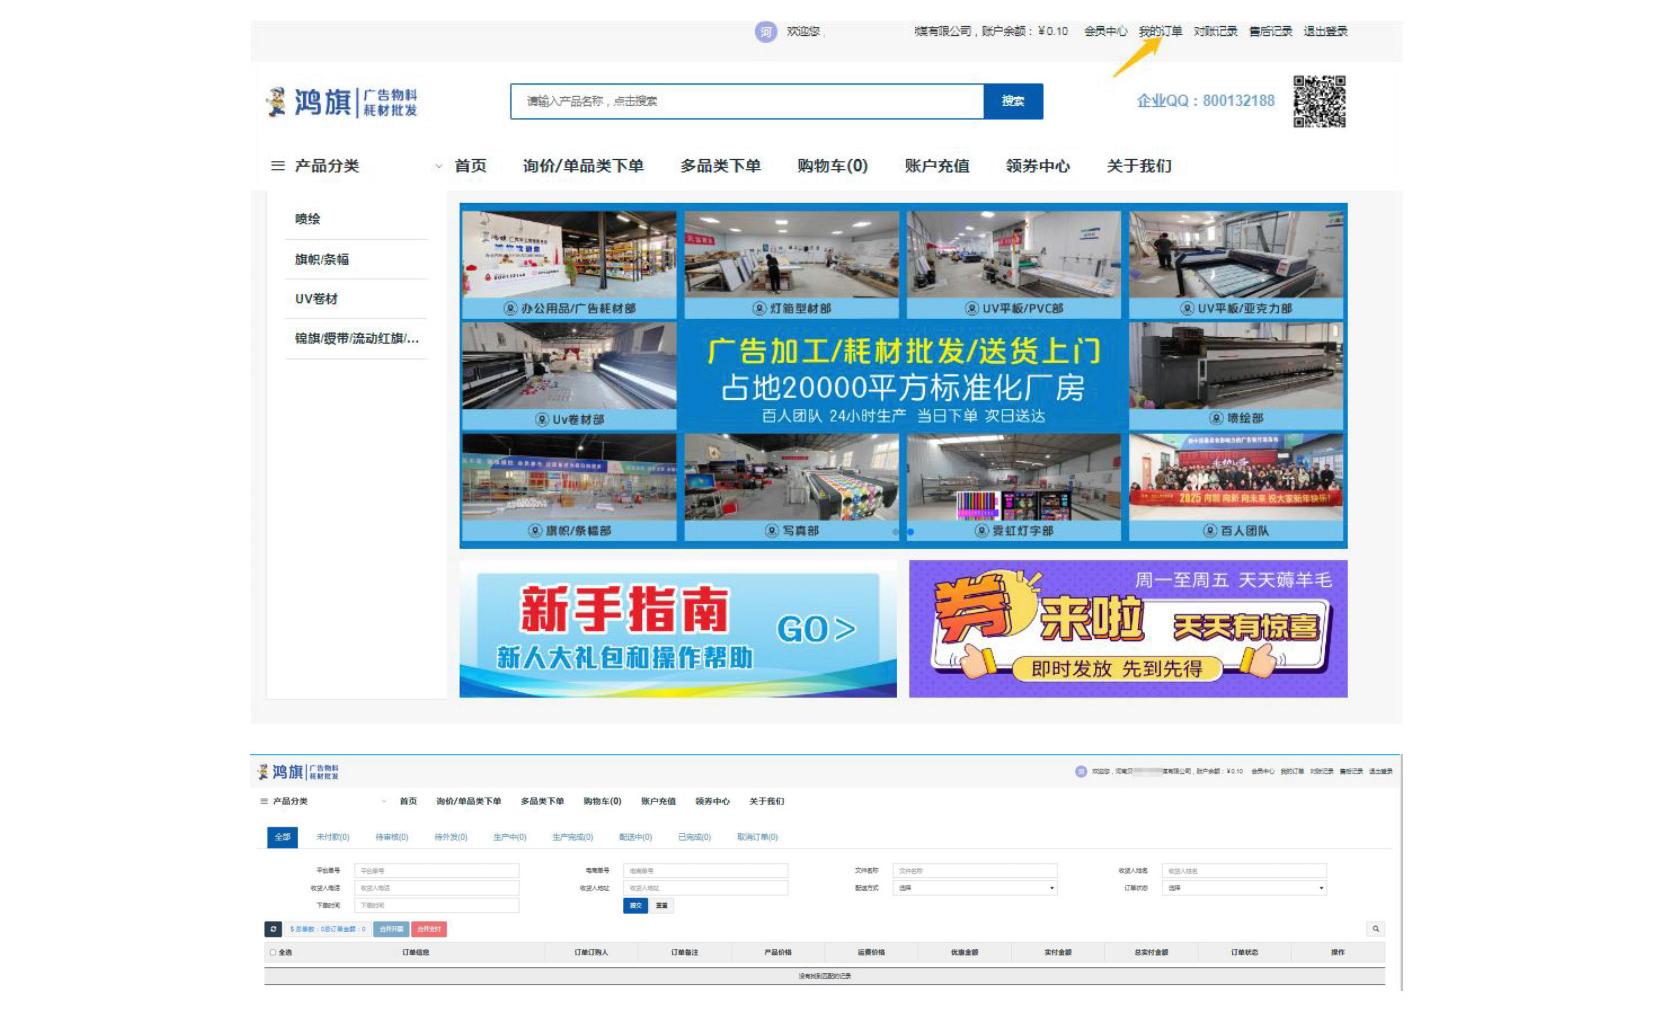1656x1012 pixels.
Task: Click the carousel dot indicator under the banner
Action: 910,532
